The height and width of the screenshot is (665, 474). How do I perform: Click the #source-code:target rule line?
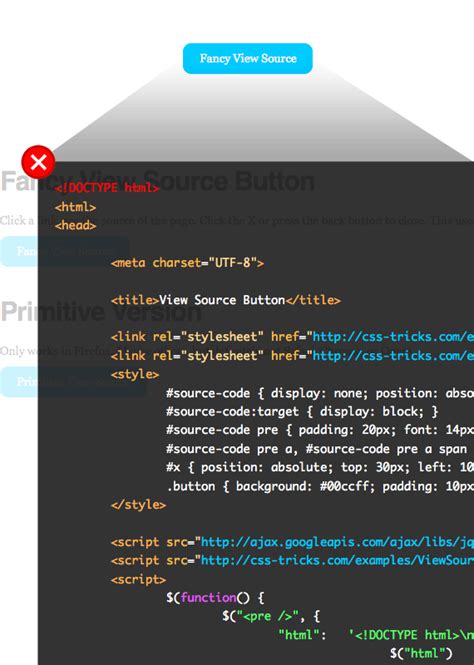[302, 411]
